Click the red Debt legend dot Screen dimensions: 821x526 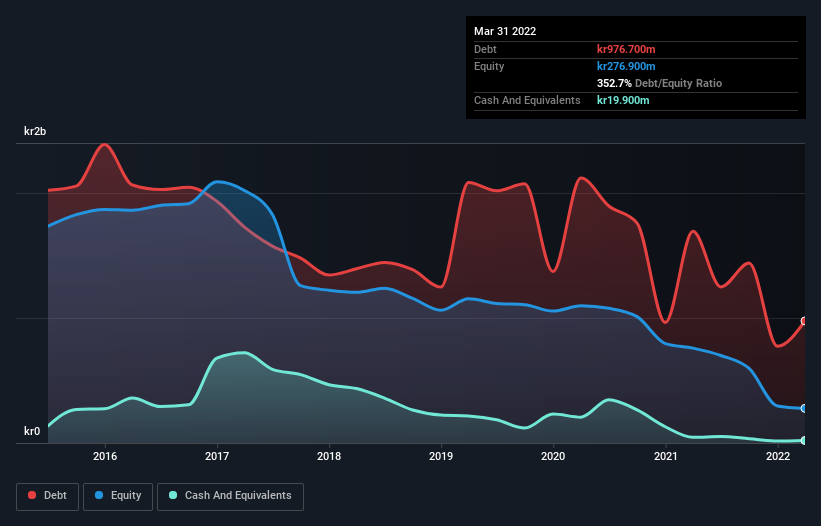[x=32, y=495]
